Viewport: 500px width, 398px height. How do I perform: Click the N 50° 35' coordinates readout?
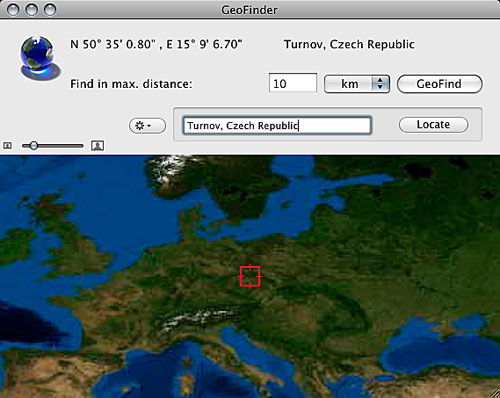pyautogui.click(x=156, y=44)
